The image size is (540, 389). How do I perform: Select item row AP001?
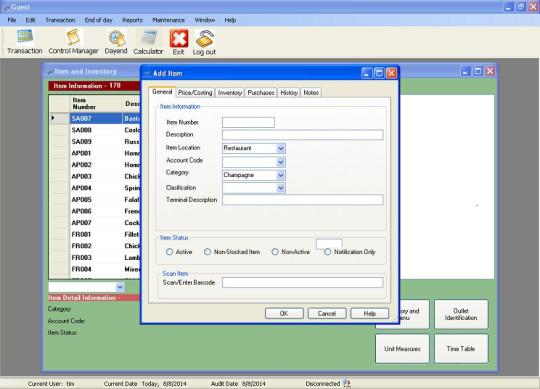coord(95,153)
